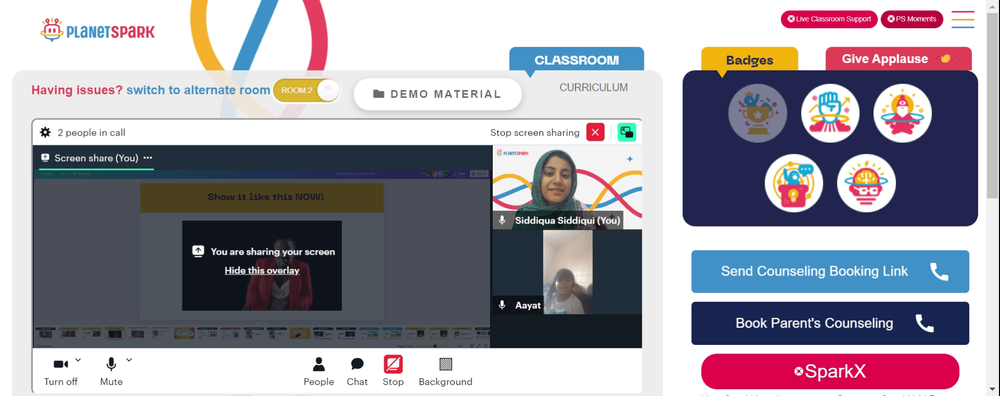Click the "Stop screen sharing" text label
This screenshot has height=396, width=1000.
pyautogui.click(x=534, y=133)
